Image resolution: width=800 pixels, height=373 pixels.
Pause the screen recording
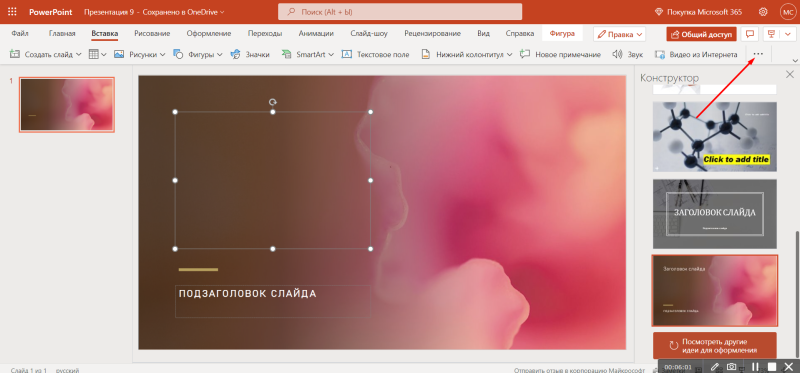pyautogui.click(x=756, y=366)
